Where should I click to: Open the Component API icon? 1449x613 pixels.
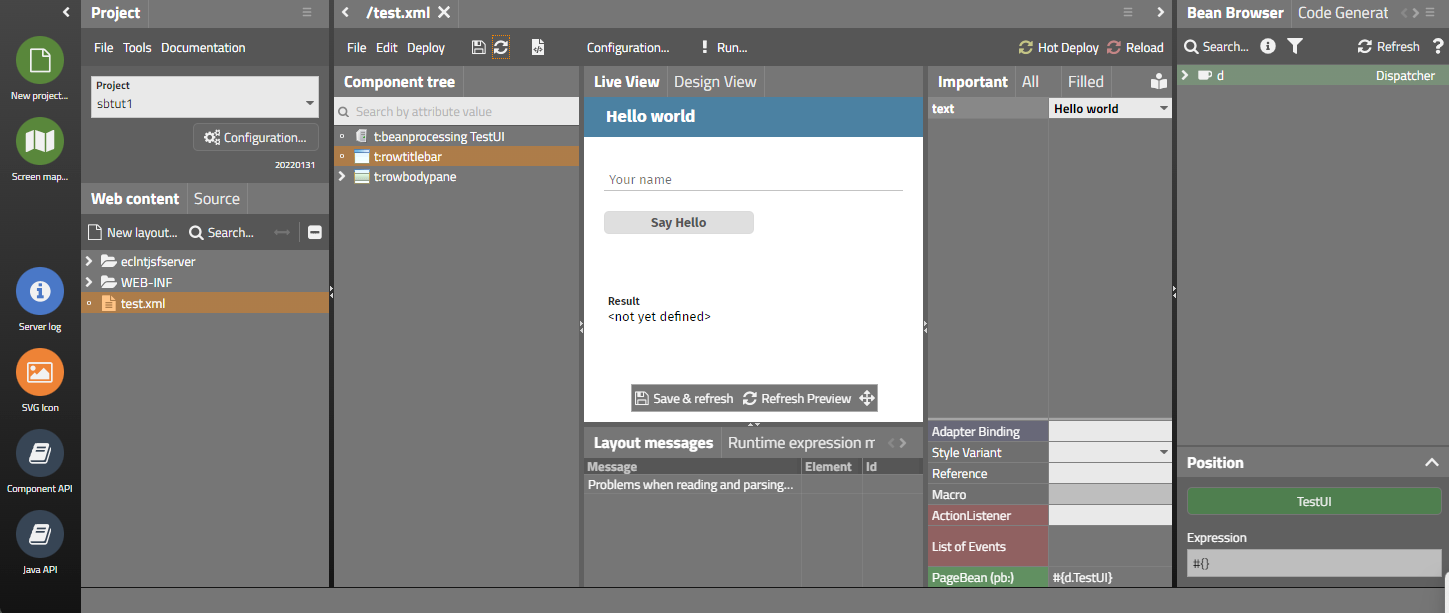[40, 453]
